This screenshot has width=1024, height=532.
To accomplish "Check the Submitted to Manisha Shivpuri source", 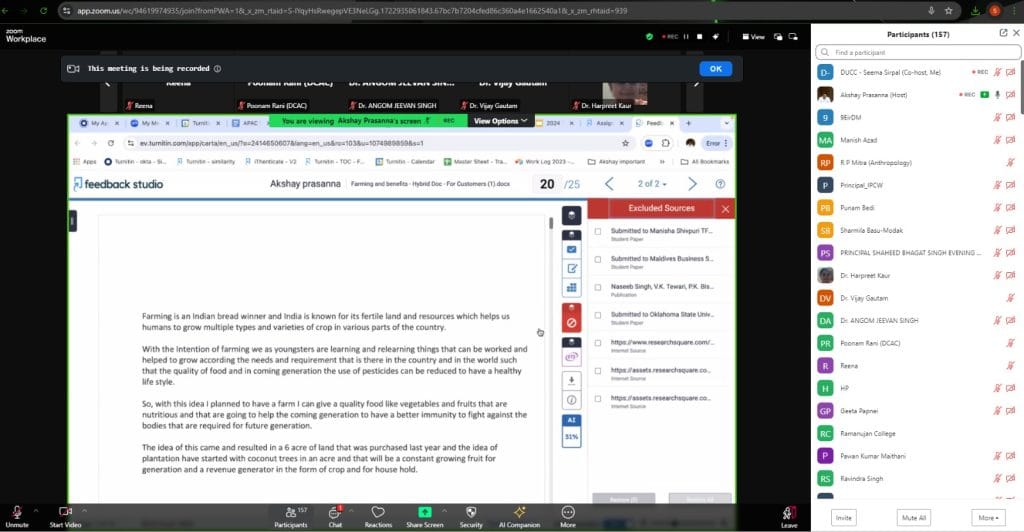I will click(x=598, y=231).
